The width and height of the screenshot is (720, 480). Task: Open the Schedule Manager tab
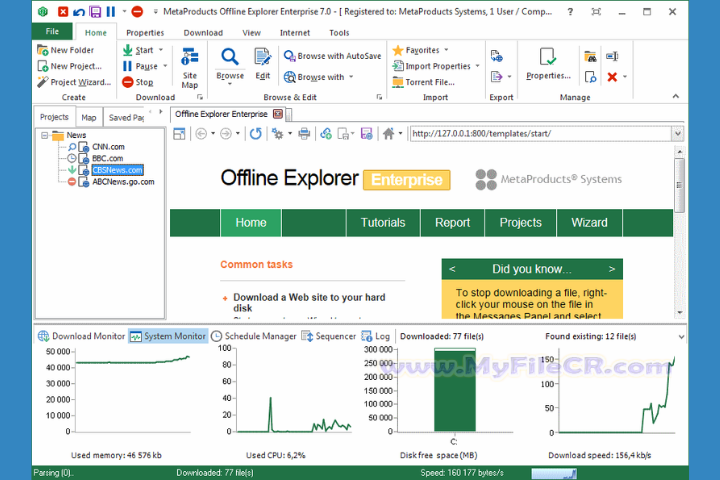point(254,336)
